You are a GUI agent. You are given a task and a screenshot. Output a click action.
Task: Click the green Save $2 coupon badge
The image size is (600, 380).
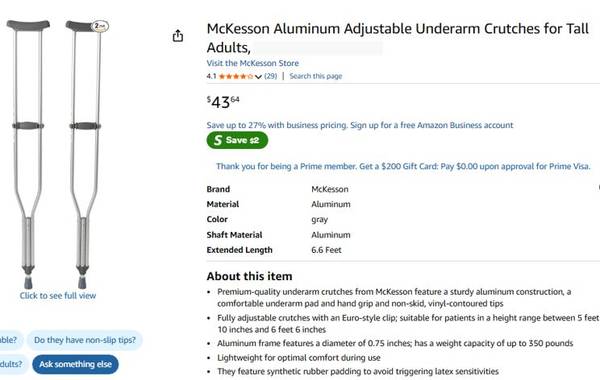point(237,140)
